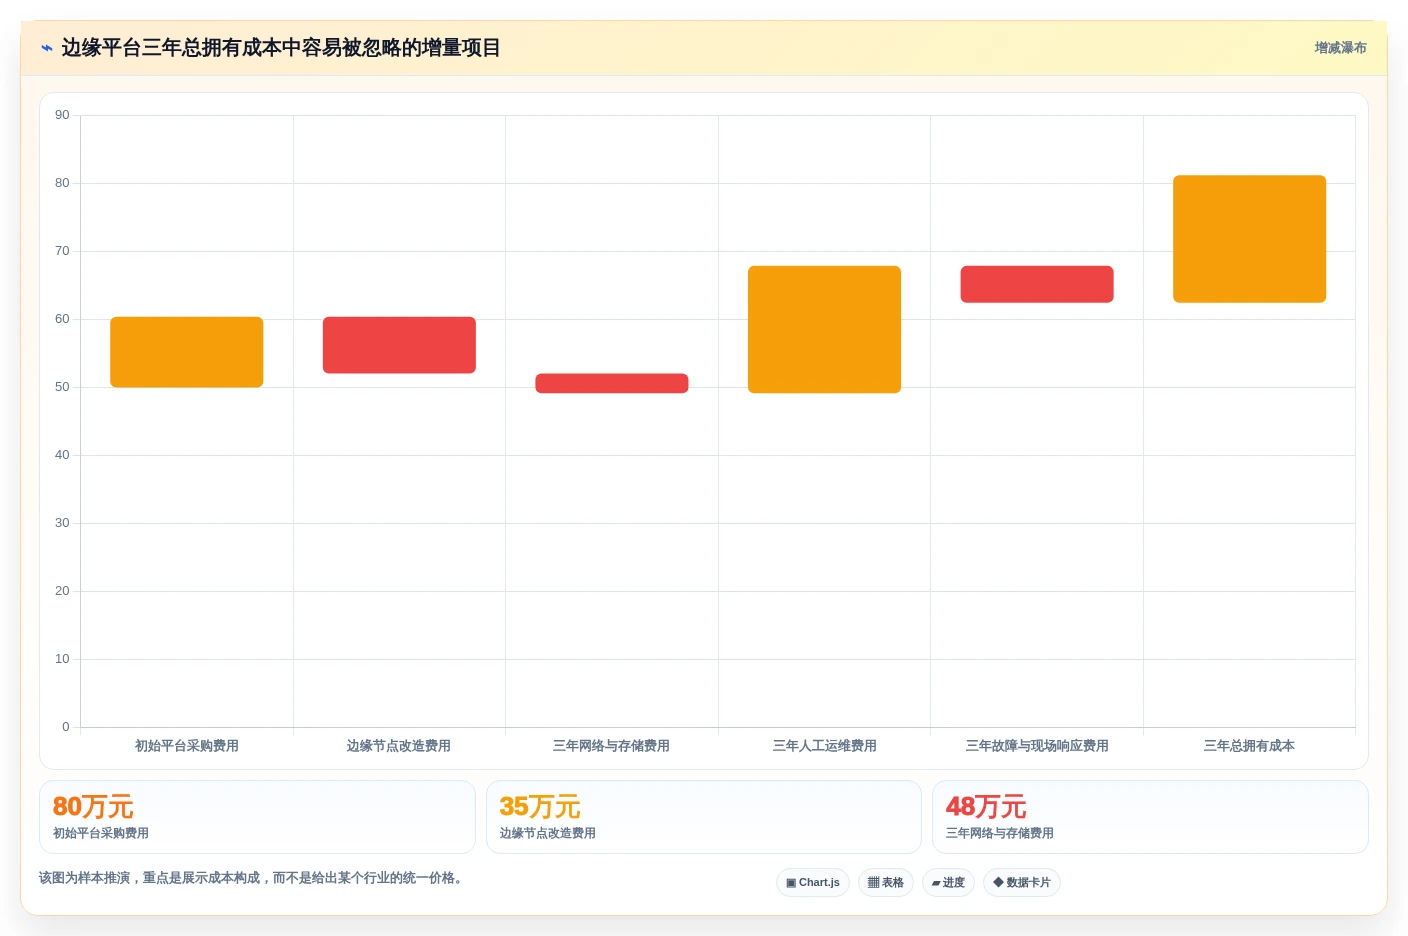1408x936 pixels.
Task: Select the 数据卡片 tag chip
Action: (1022, 882)
